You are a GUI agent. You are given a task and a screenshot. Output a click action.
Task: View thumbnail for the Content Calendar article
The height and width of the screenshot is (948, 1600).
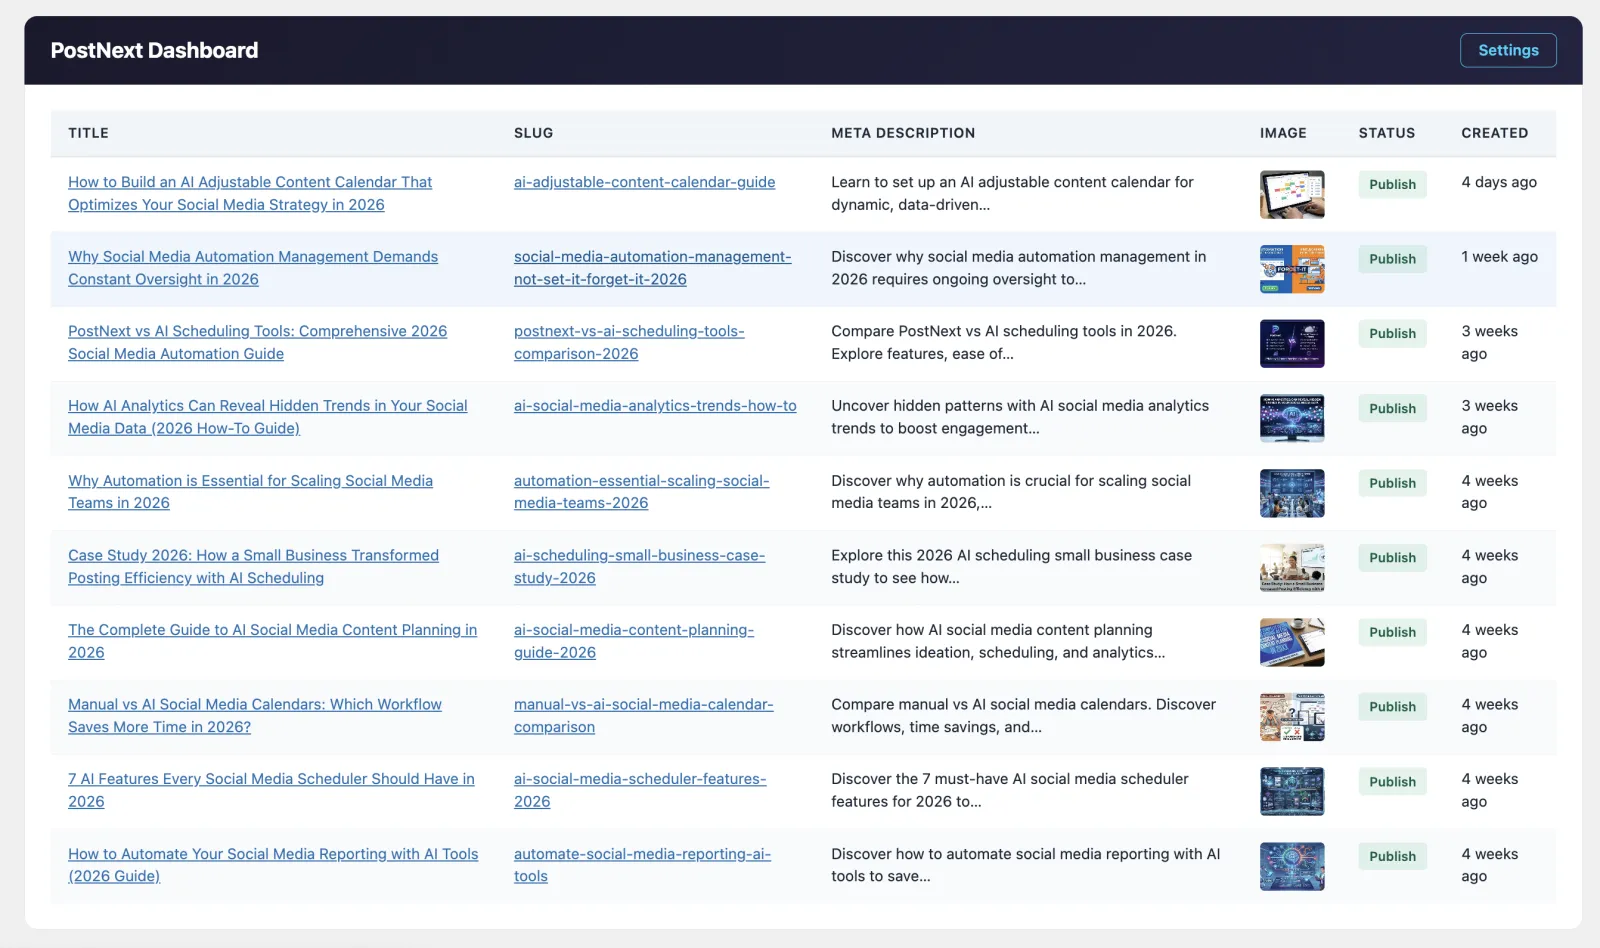coord(1292,194)
